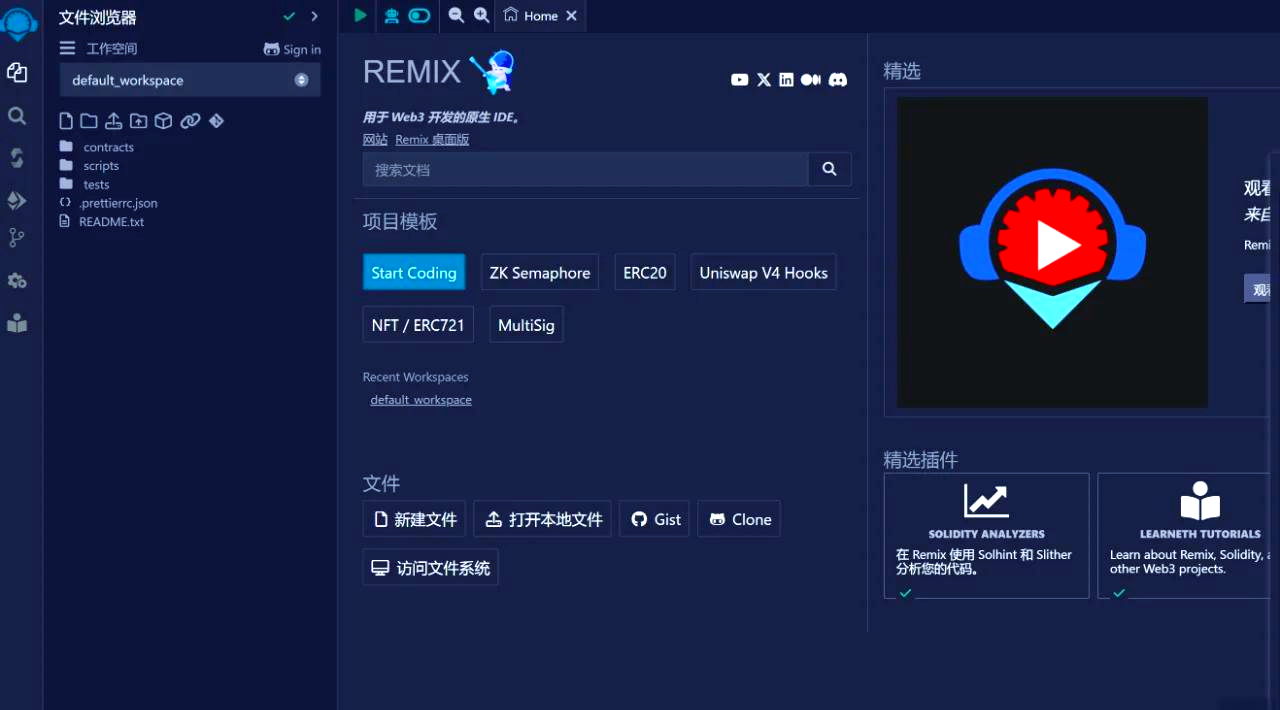Toggle activation of Learneth Tutorials plugin
Viewport: 1280px width, 710px height.
click(1118, 592)
